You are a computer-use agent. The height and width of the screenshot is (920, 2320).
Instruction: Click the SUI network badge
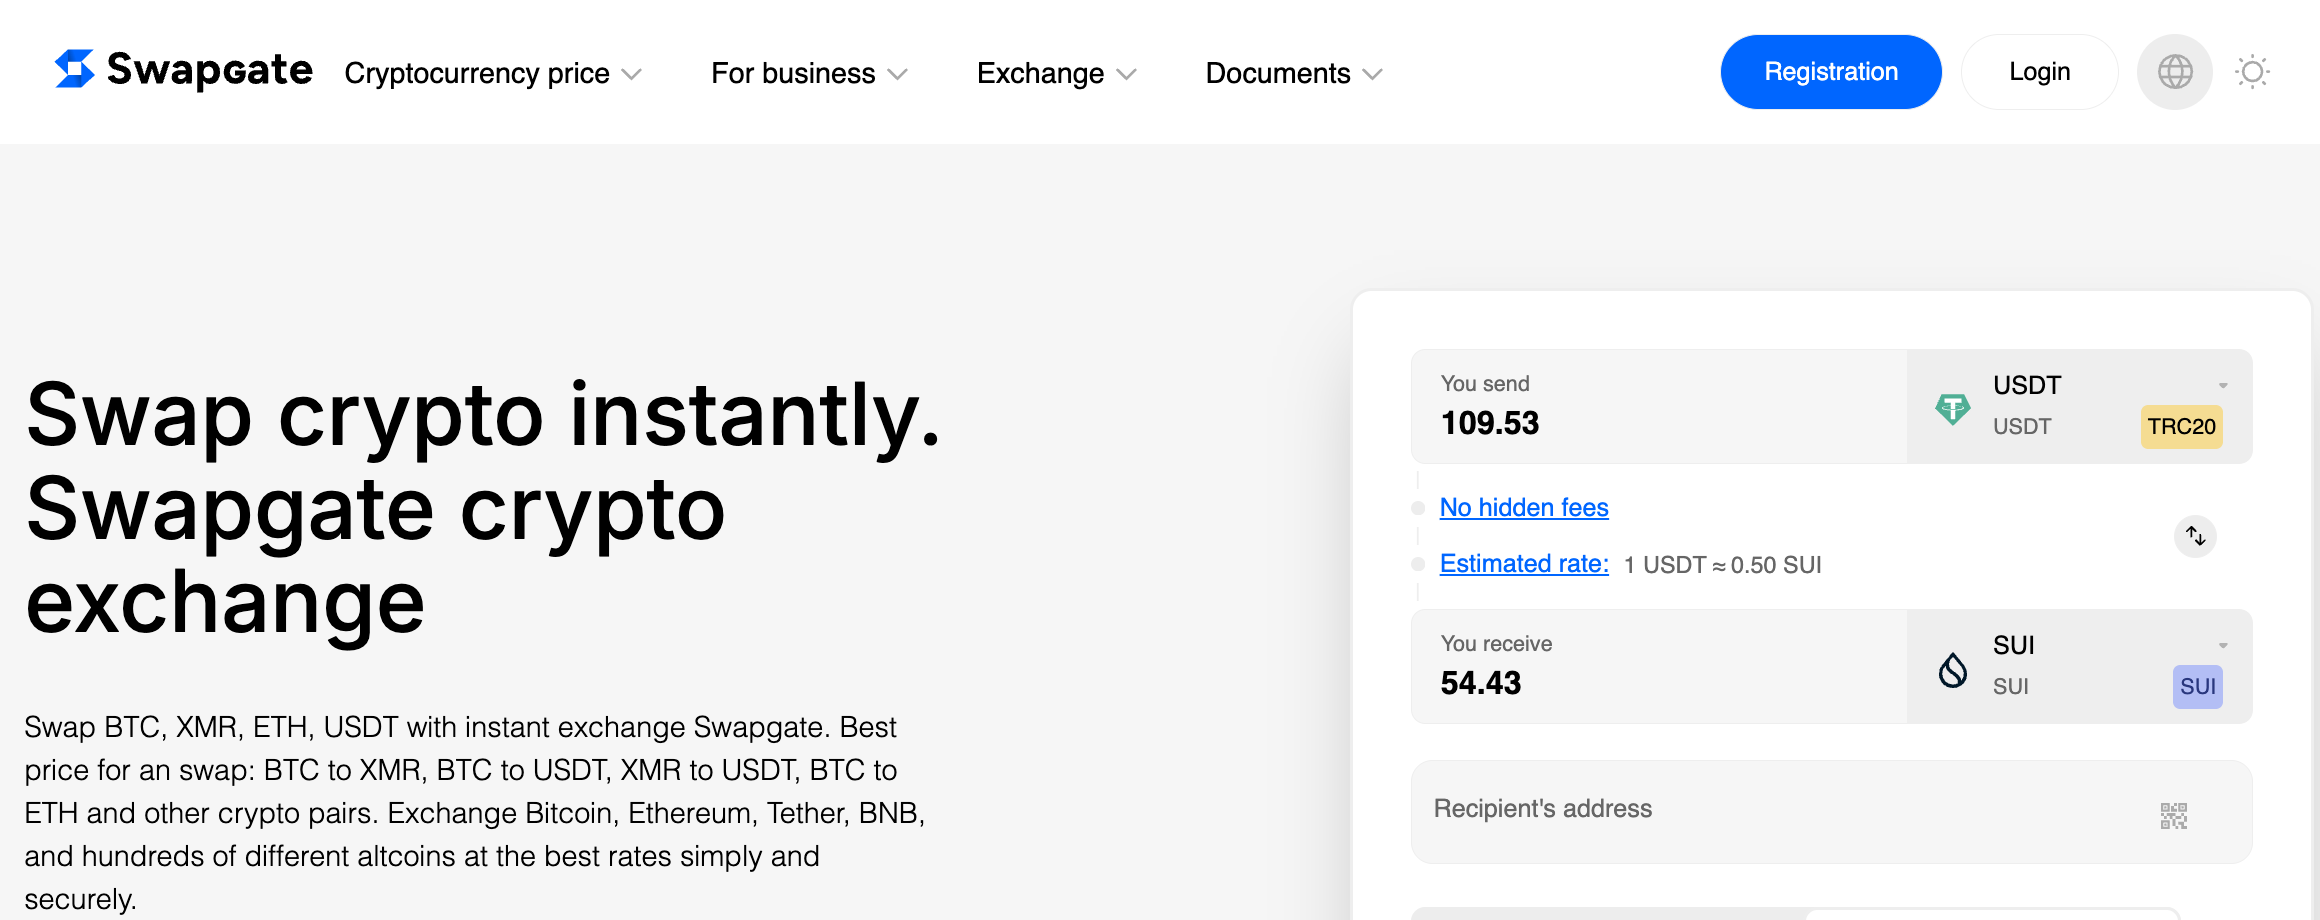point(2197,687)
